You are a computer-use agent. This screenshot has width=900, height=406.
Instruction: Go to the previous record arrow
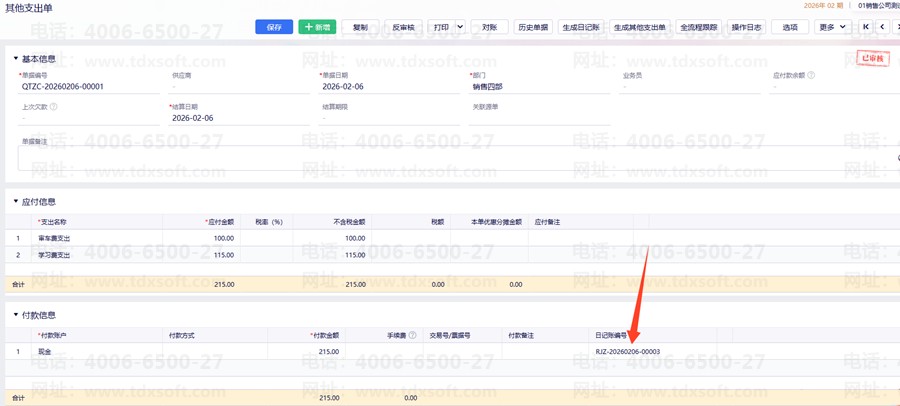coord(882,27)
